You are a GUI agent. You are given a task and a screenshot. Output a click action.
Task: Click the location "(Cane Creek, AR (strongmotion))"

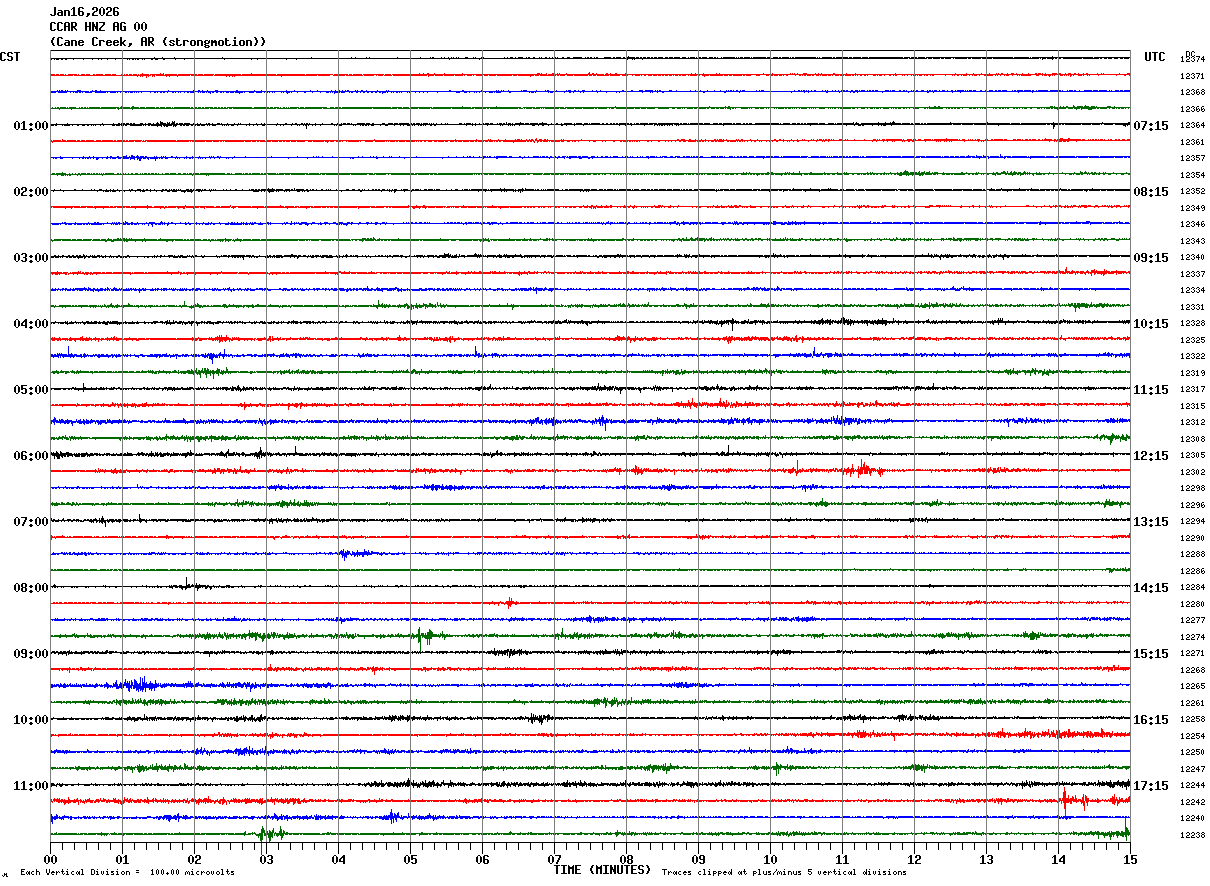[158, 42]
